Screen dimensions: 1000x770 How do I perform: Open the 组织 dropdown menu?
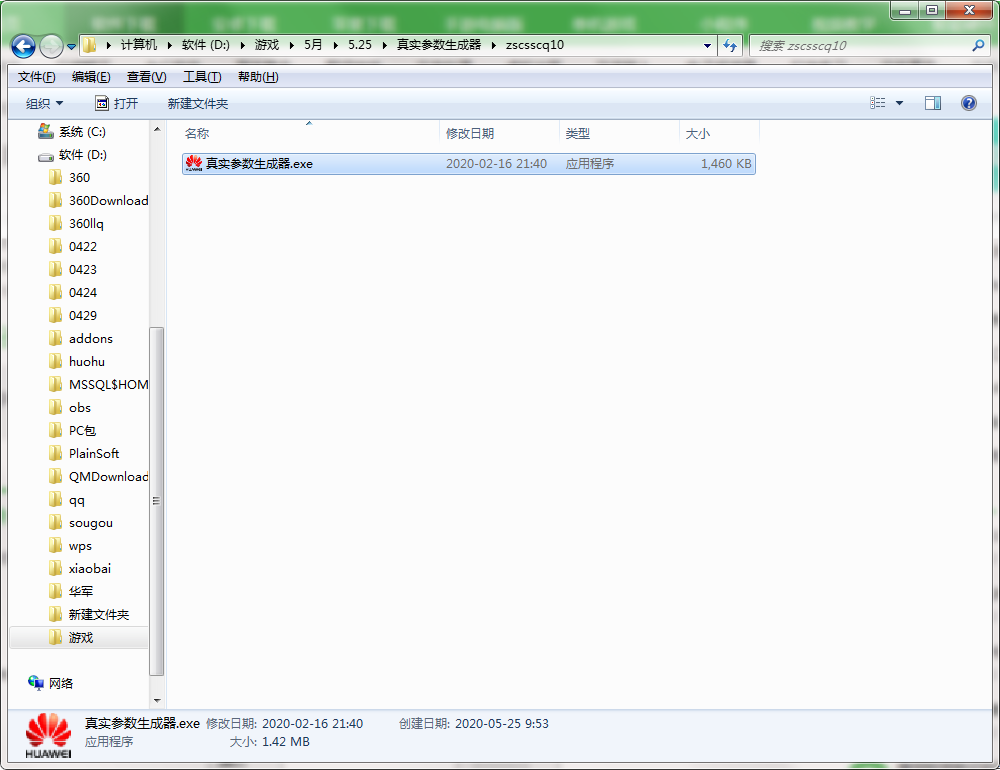pyautogui.click(x=44, y=103)
